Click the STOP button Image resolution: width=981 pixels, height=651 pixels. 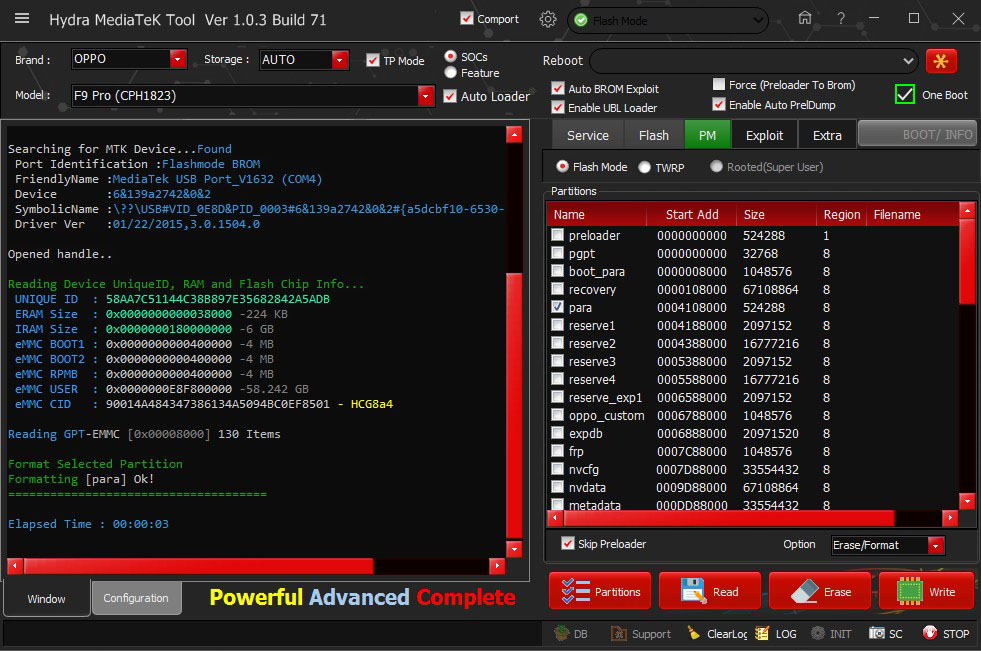coord(946,633)
